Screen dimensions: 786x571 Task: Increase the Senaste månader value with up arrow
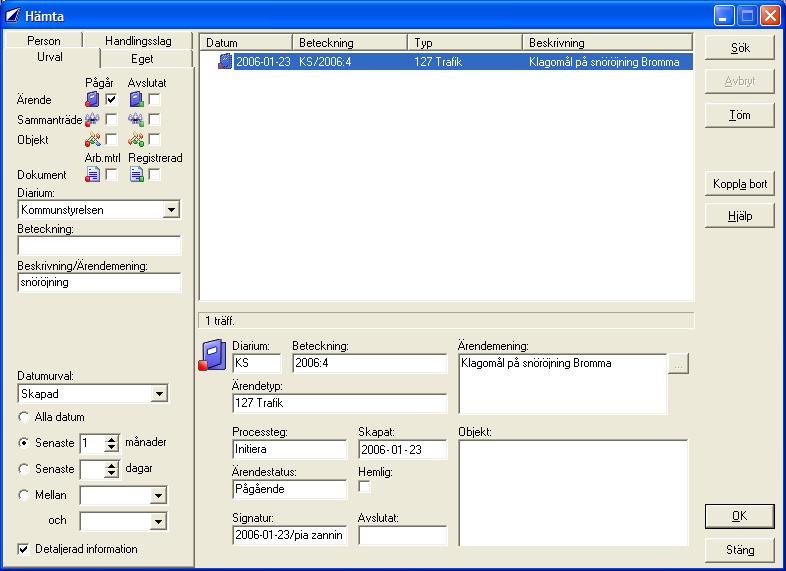coord(112,439)
